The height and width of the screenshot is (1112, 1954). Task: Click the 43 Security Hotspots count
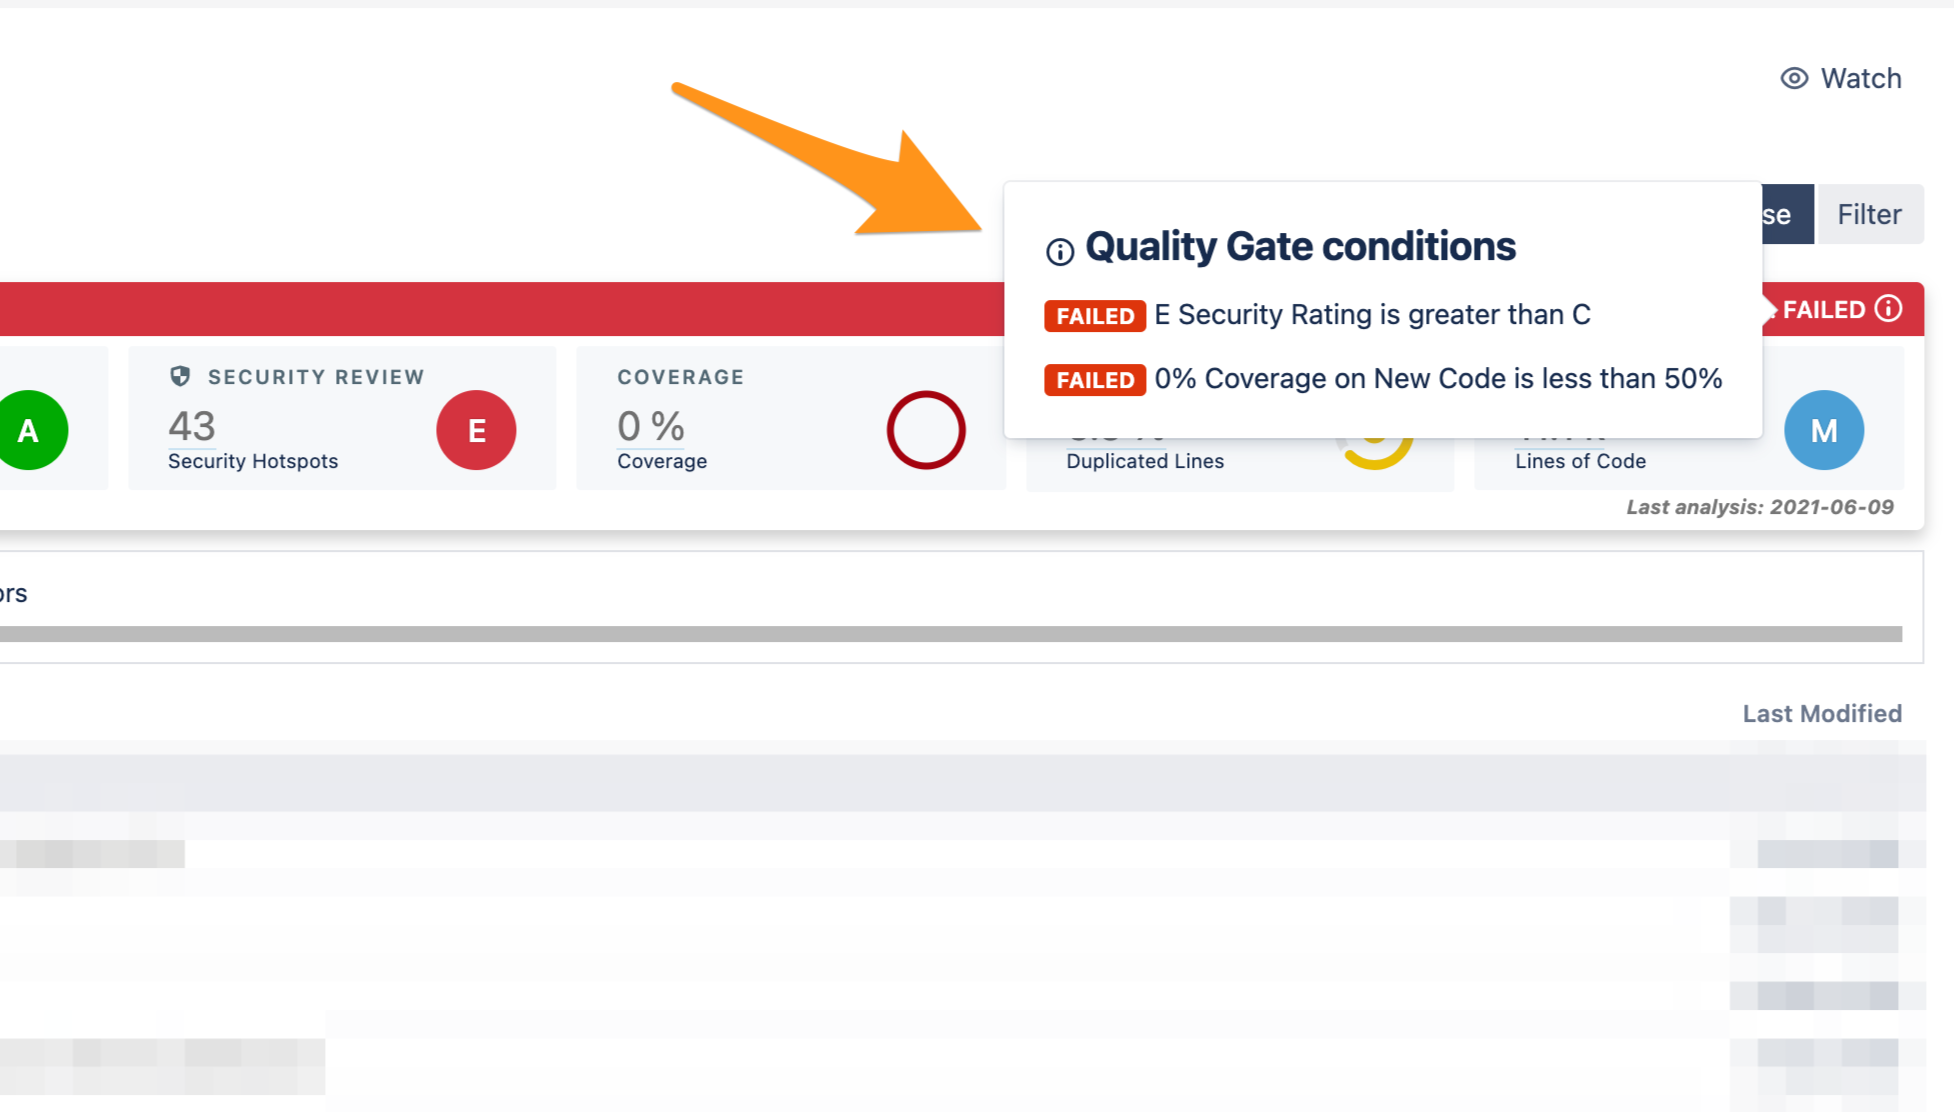[192, 427]
